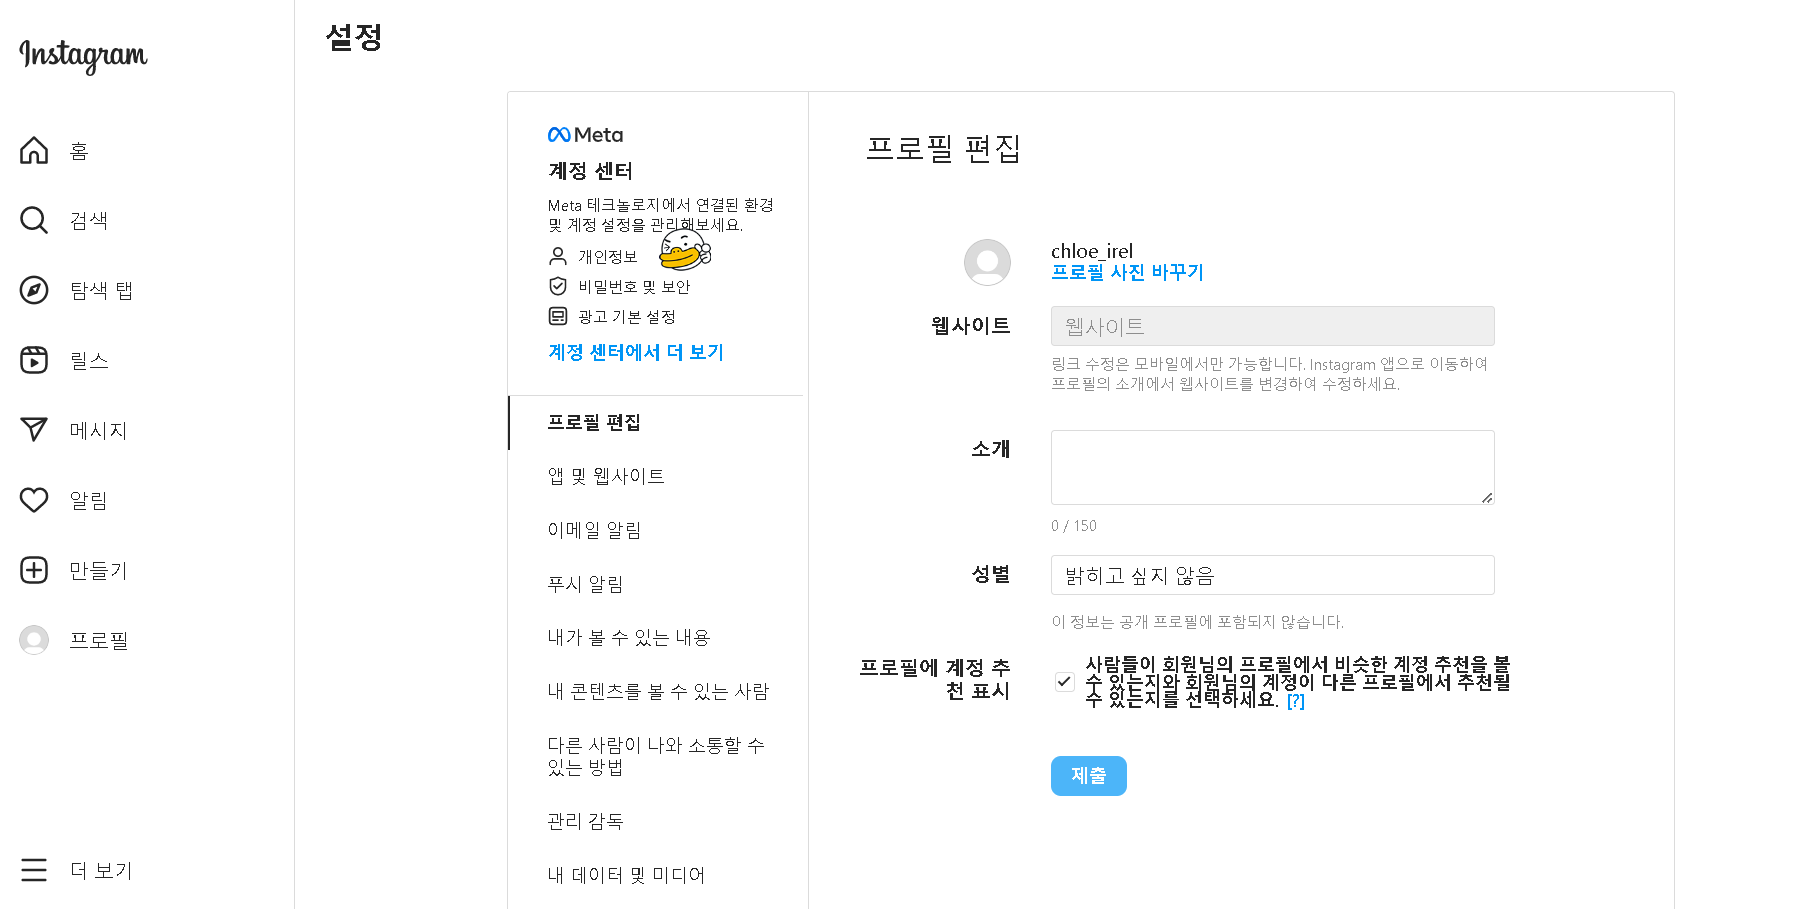Screen dimensions: 1813x909
Task: Click the Instagram logo
Action: coord(83,56)
